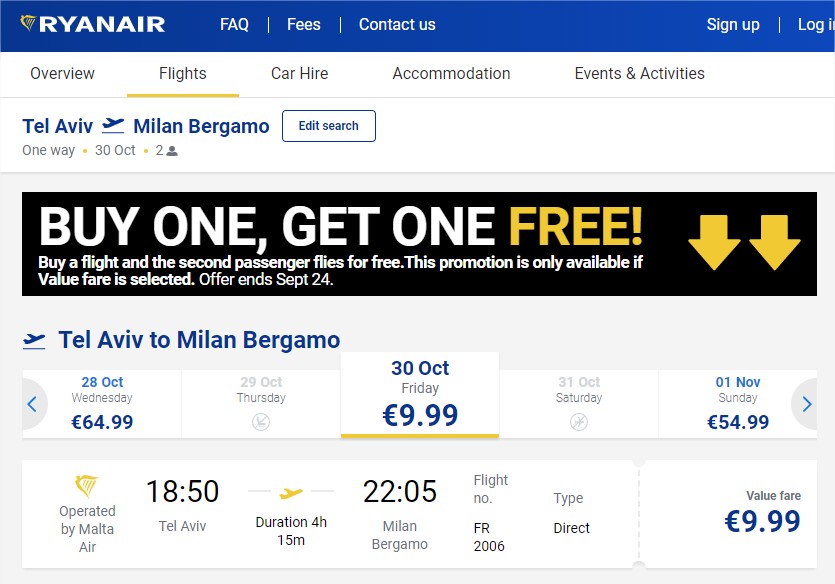Viewport: 835px width, 584px height.
Task: Click the yellow plane icon above Duration
Action: pyautogui.click(x=291, y=493)
